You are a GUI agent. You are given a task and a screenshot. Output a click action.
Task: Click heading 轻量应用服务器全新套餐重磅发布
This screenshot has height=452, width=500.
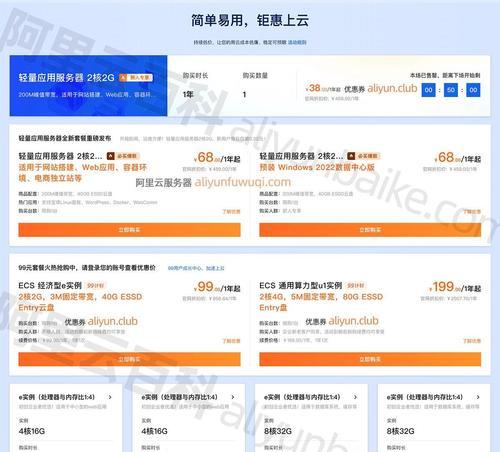[65, 138]
